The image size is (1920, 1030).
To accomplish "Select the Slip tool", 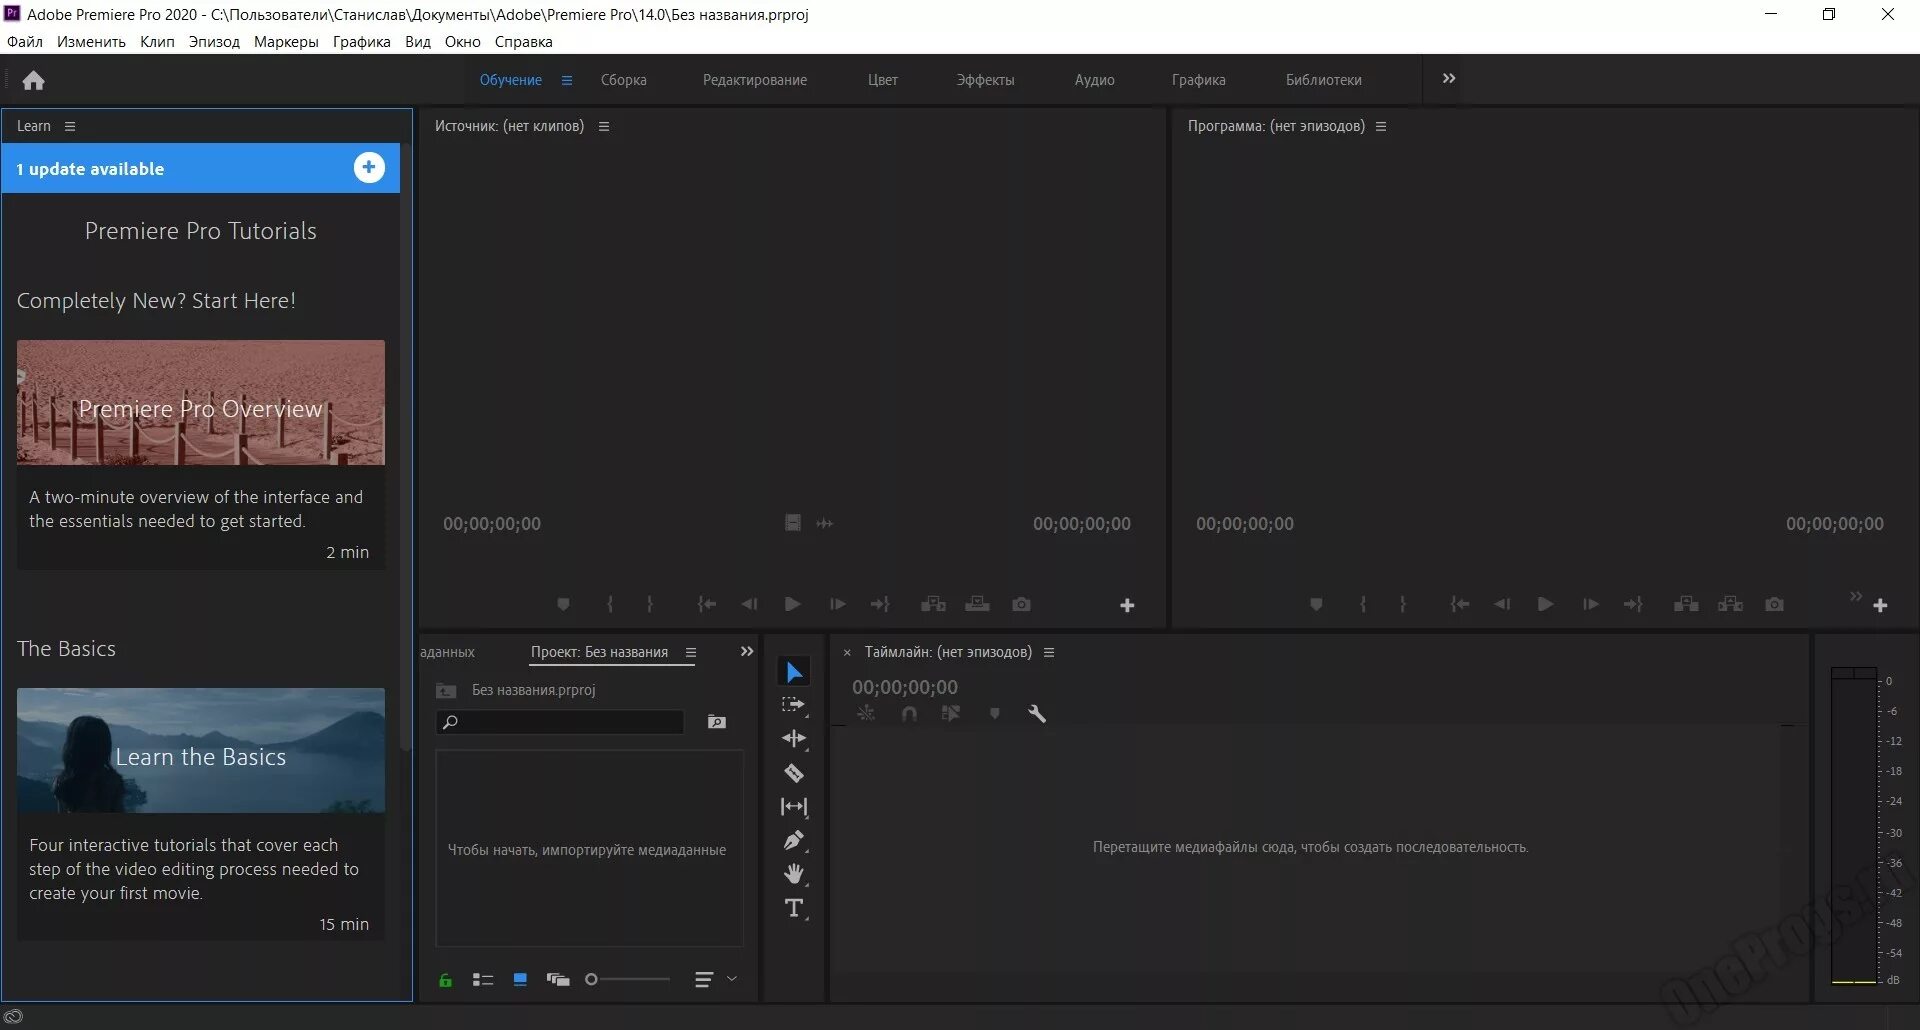I will pyautogui.click(x=794, y=807).
